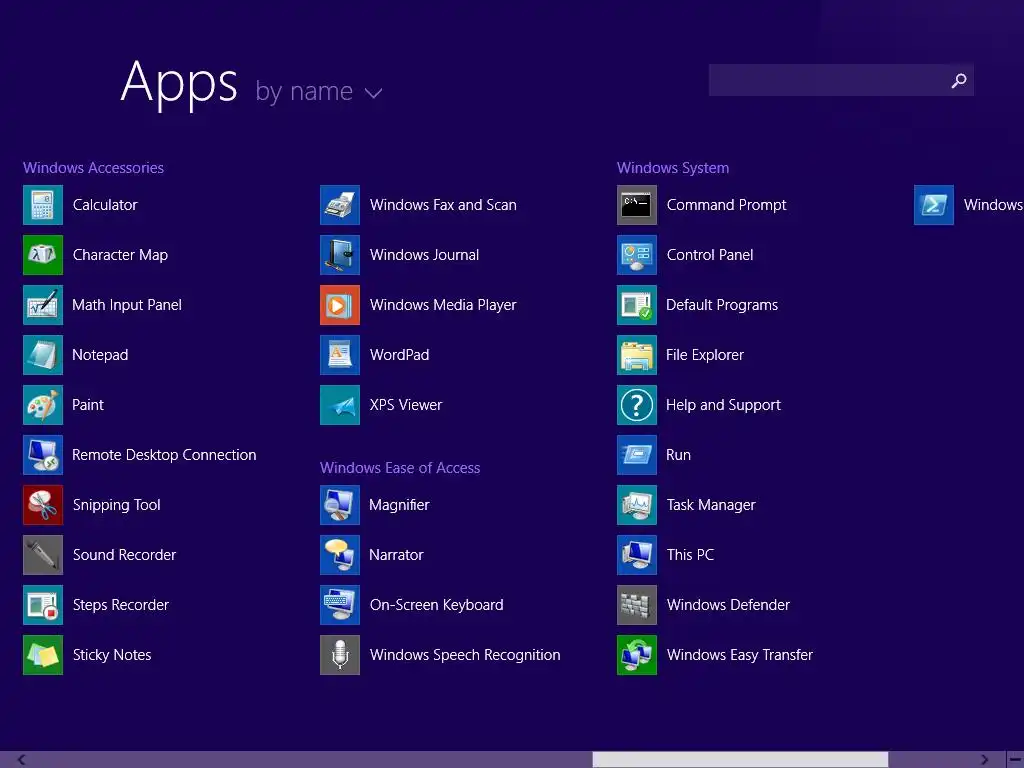Launch the Windows Easy Transfer icon
The width and height of the screenshot is (1024, 768).
[637, 655]
